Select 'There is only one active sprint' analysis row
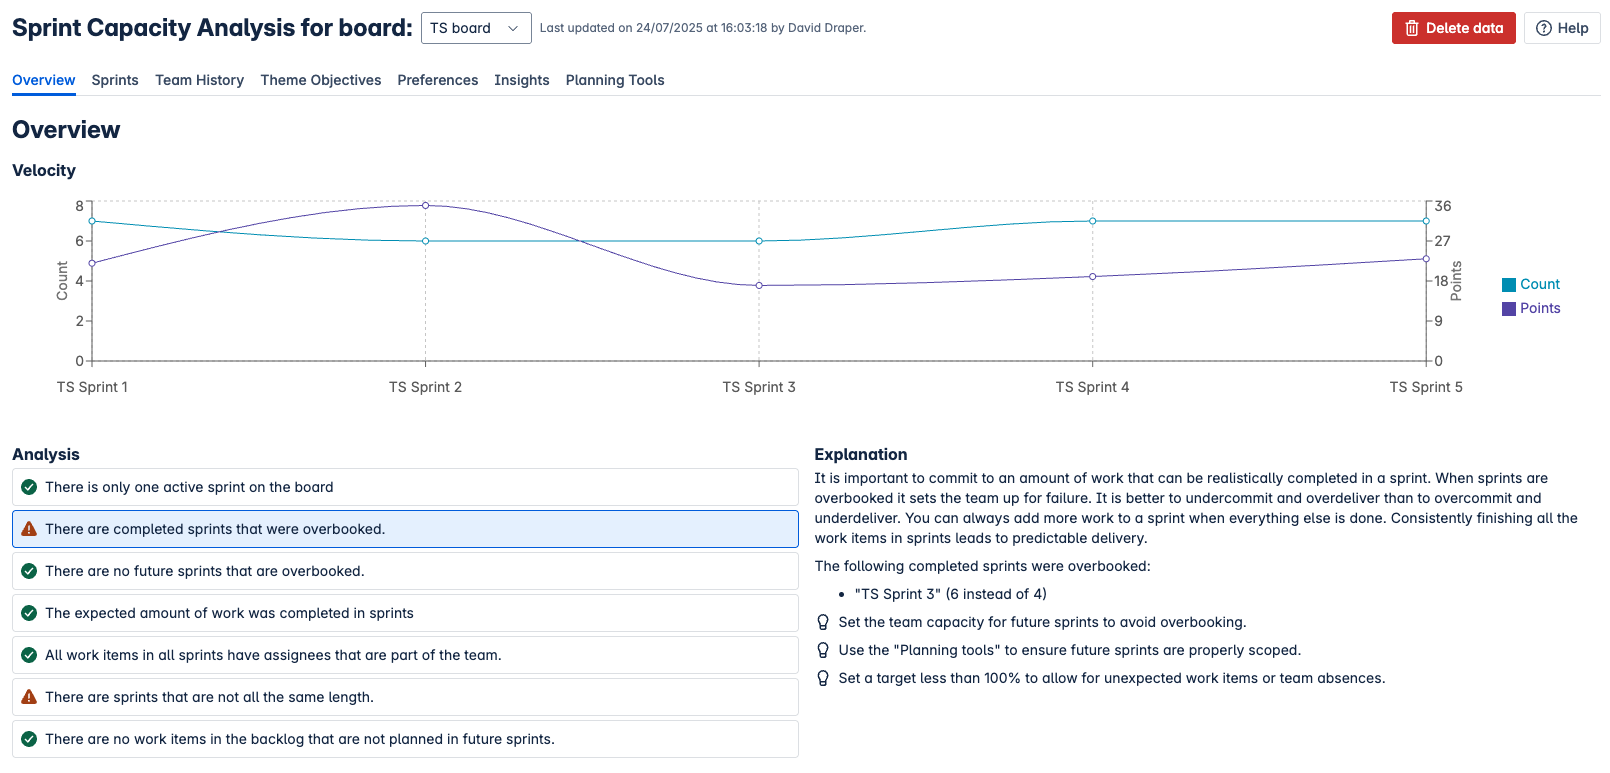The width and height of the screenshot is (1610, 773). pyautogui.click(x=405, y=487)
